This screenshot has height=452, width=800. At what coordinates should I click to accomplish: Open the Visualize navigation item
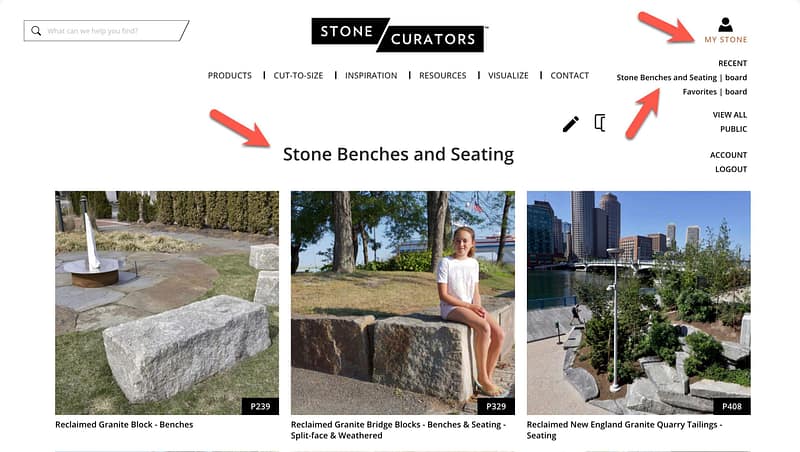[508, 76]
